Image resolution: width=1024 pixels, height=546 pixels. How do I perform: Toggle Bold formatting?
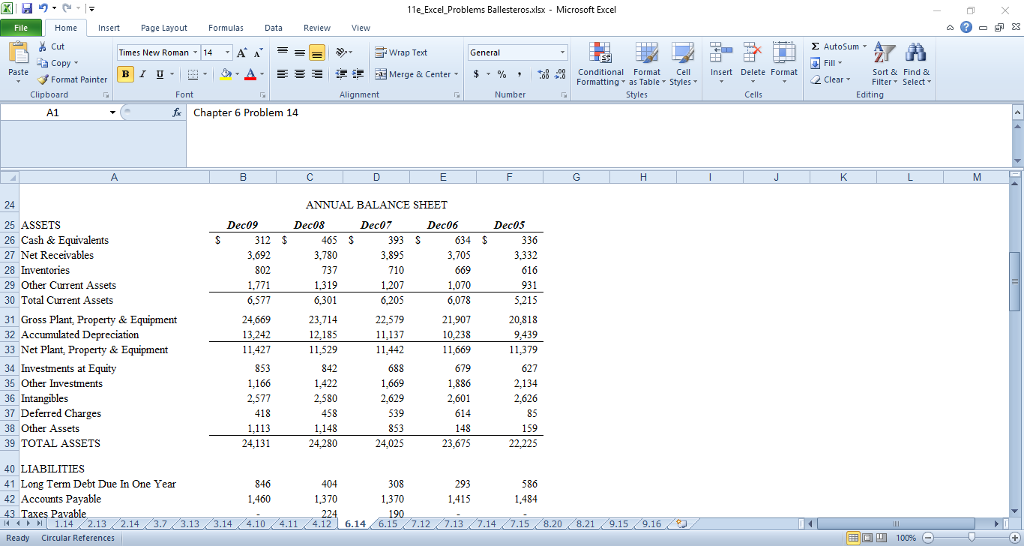[125, 74]
